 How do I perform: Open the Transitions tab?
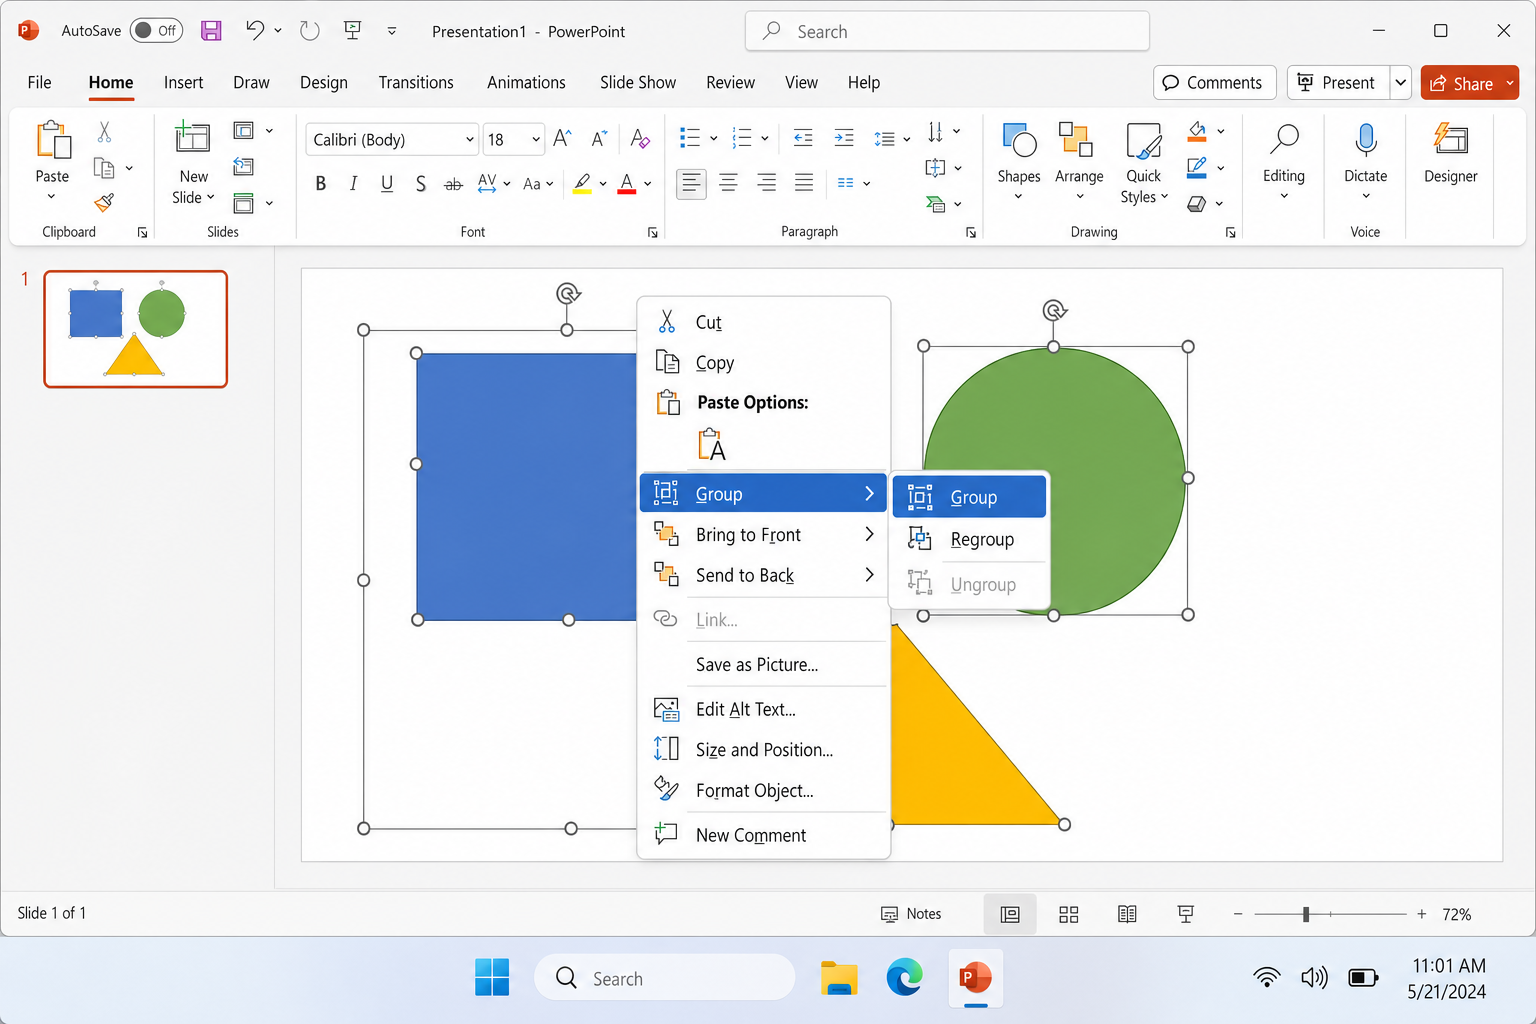(x=416, y=83)
